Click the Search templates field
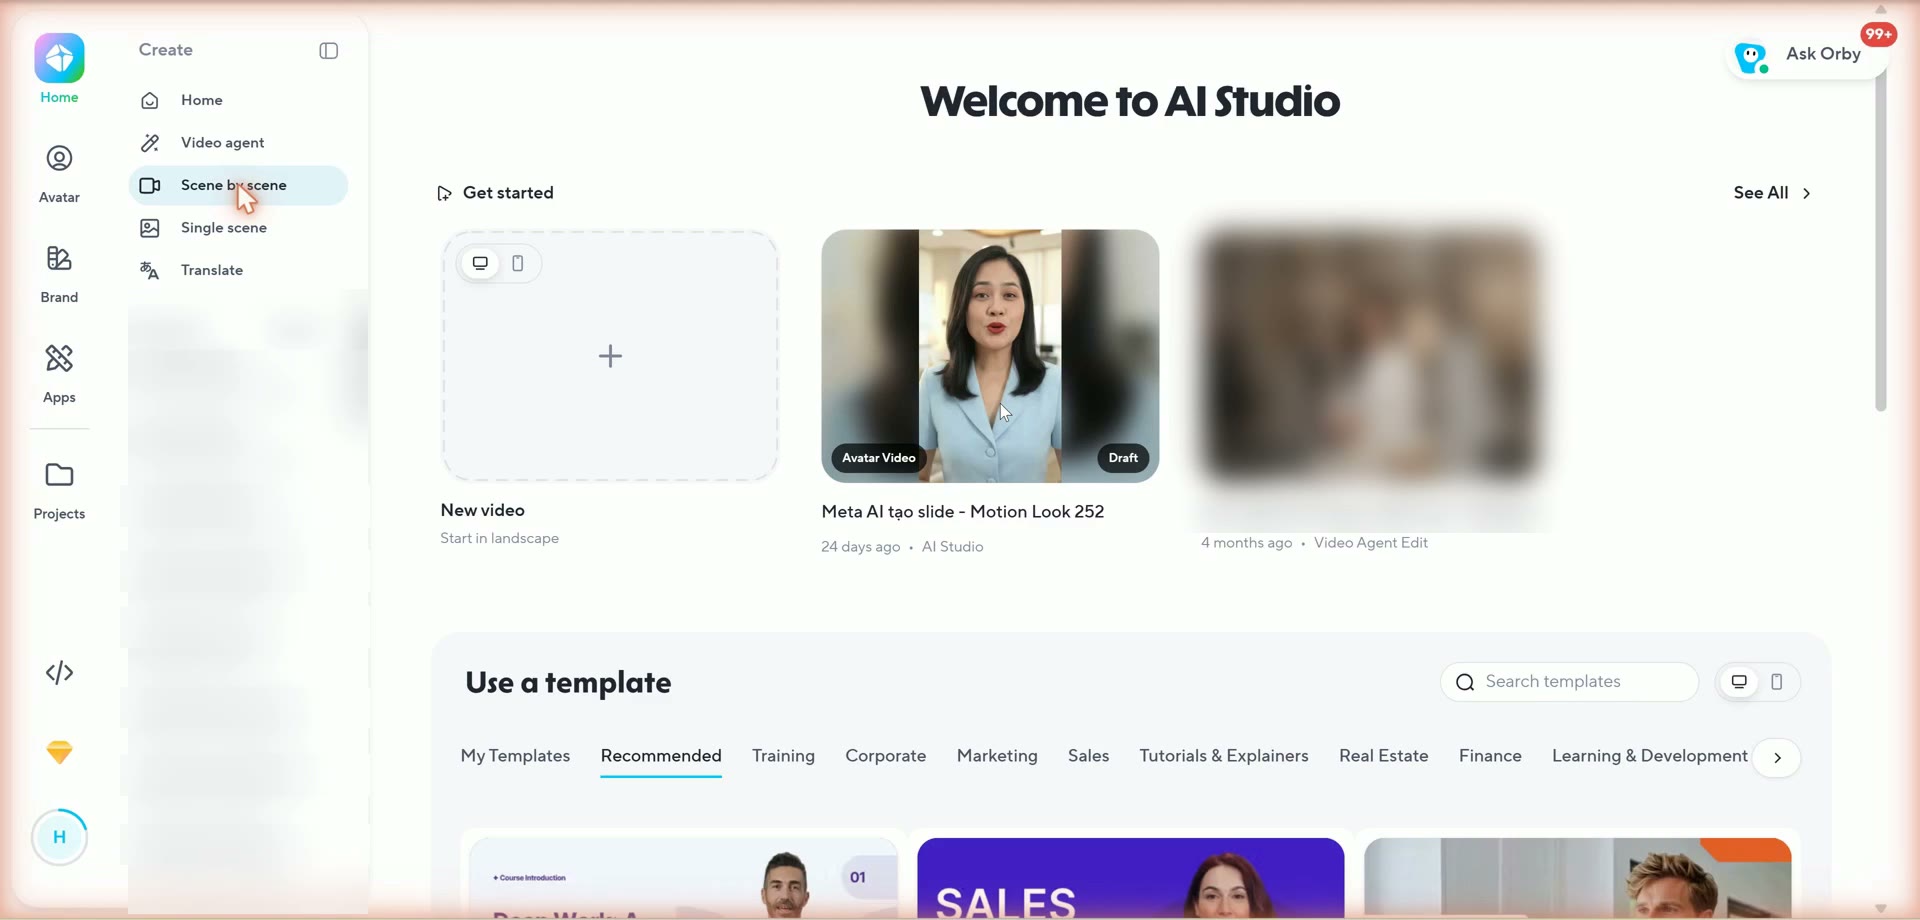Screen dimensions: 1920x920 click(x=1569, y=682)
